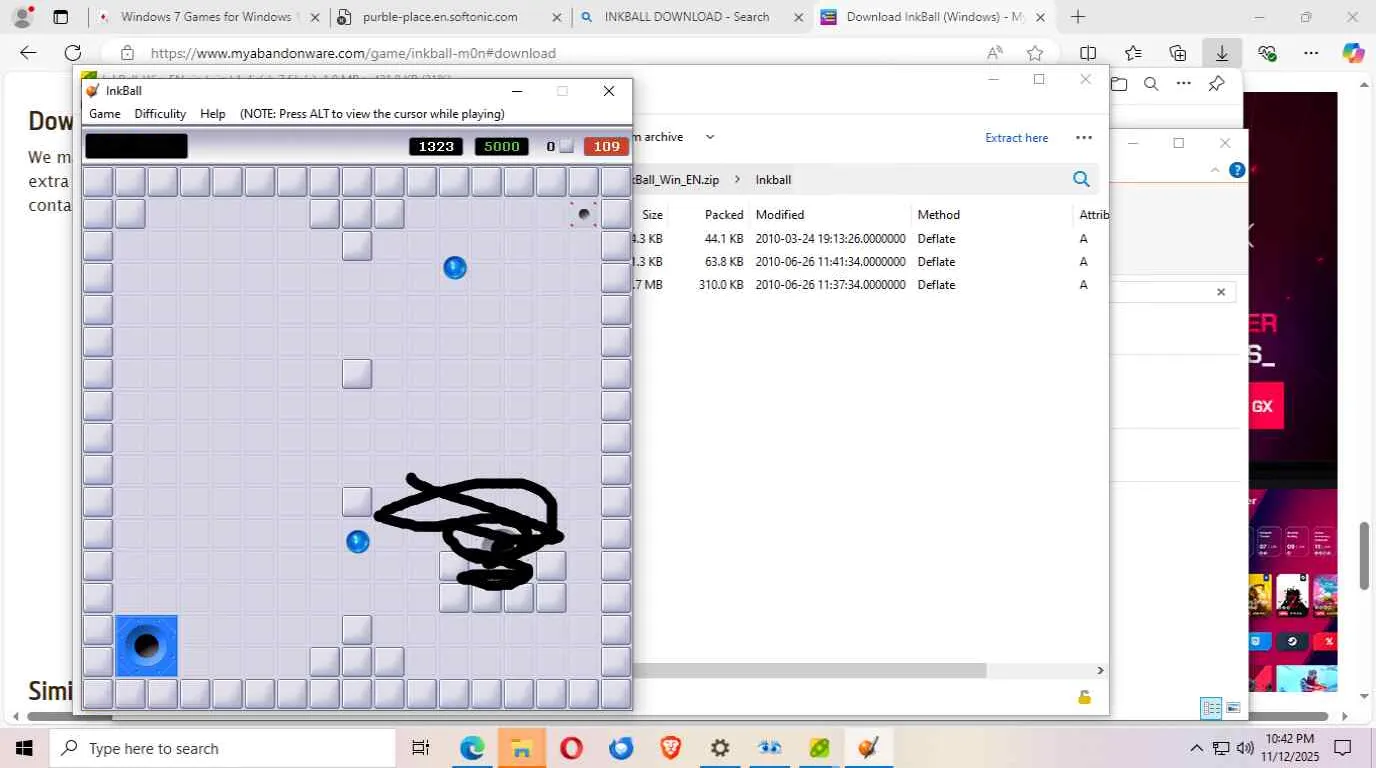Image resolution: width=1376 pixels, height=768 pixels.
Task: Pin the downloads popup
Action: pyautogui.click(x=1216, y=84)
